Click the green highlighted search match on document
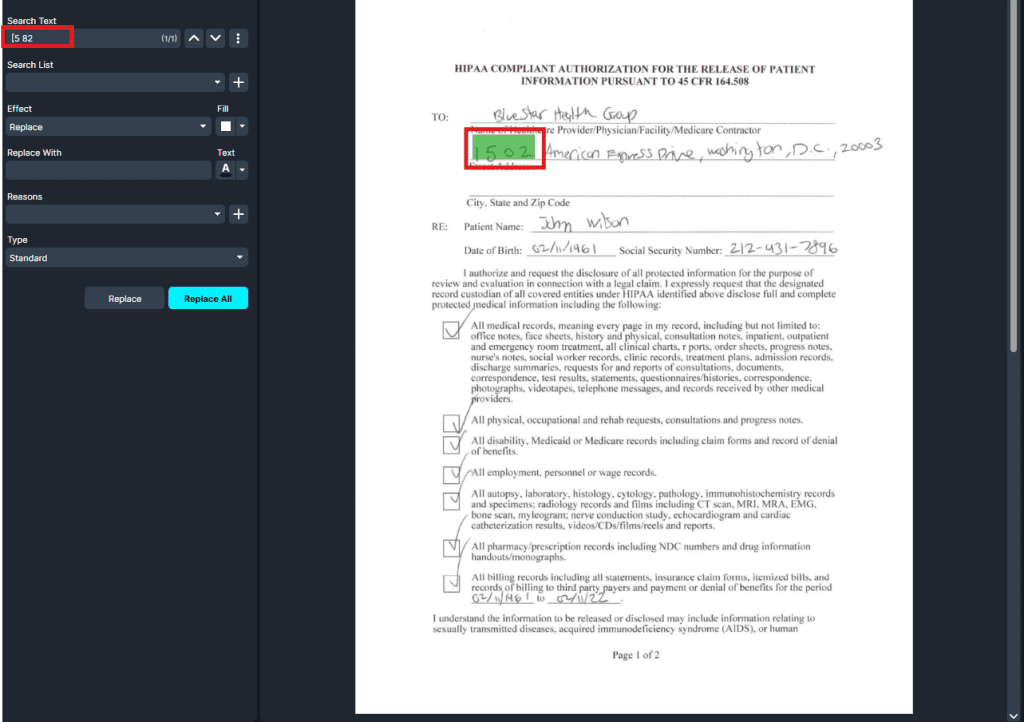The image size is (1024, 722). 505,151
